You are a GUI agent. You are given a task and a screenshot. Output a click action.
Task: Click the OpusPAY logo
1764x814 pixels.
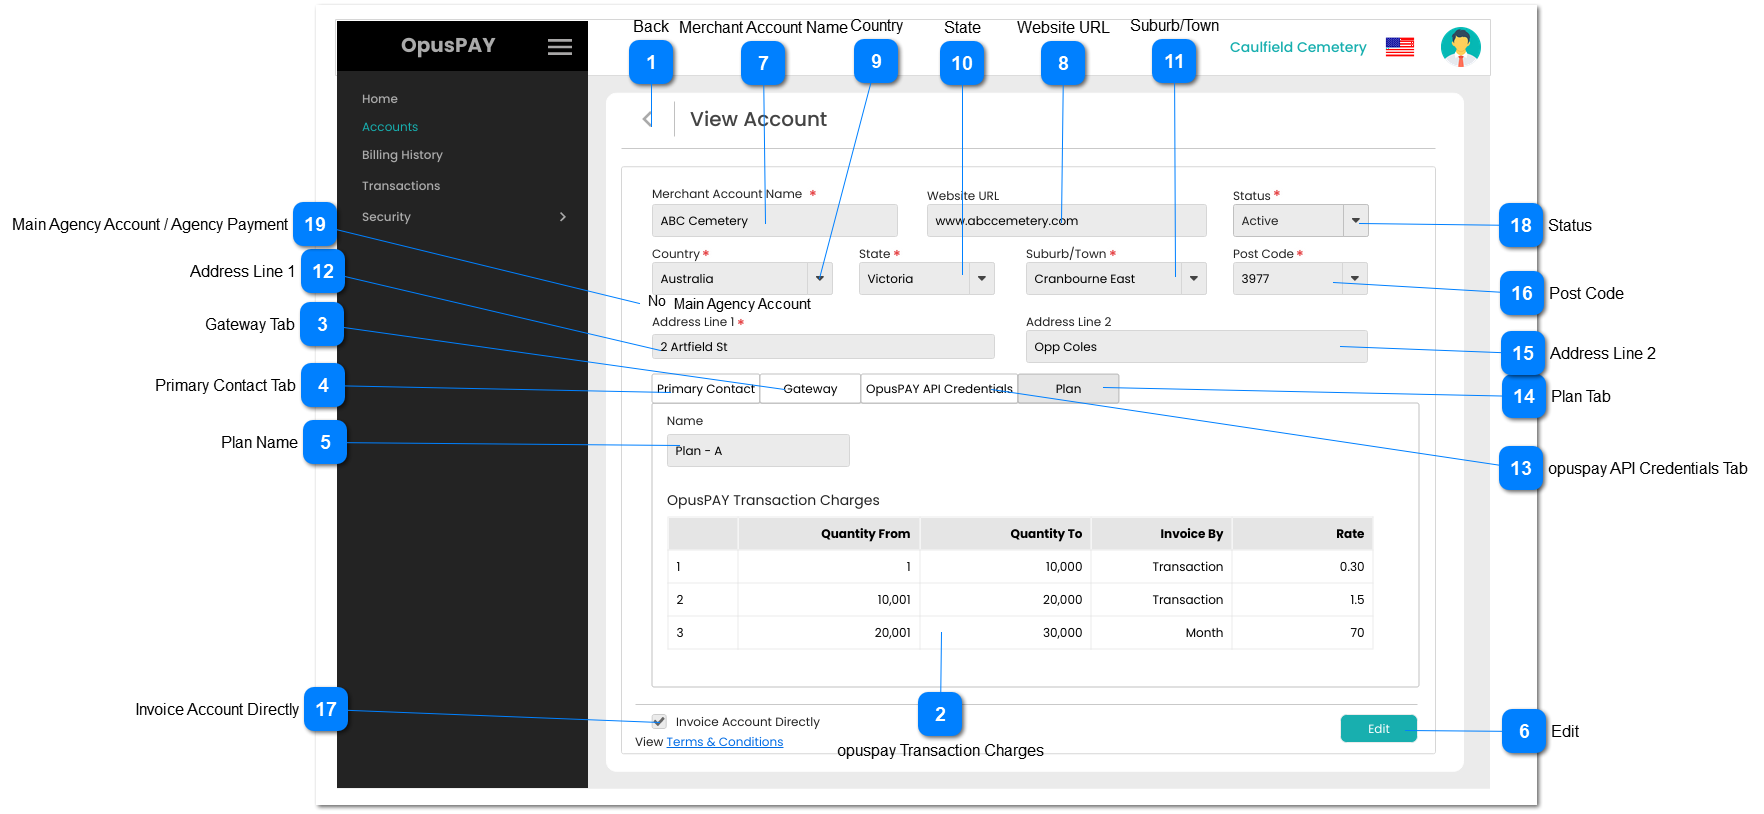(x=448, y=45)
